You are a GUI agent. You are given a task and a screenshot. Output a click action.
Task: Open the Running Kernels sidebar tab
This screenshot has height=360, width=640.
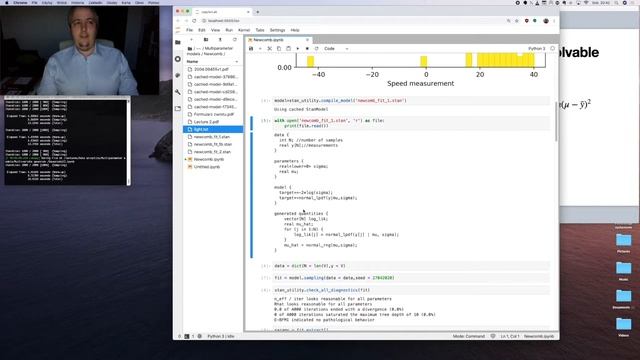(178, 59)
